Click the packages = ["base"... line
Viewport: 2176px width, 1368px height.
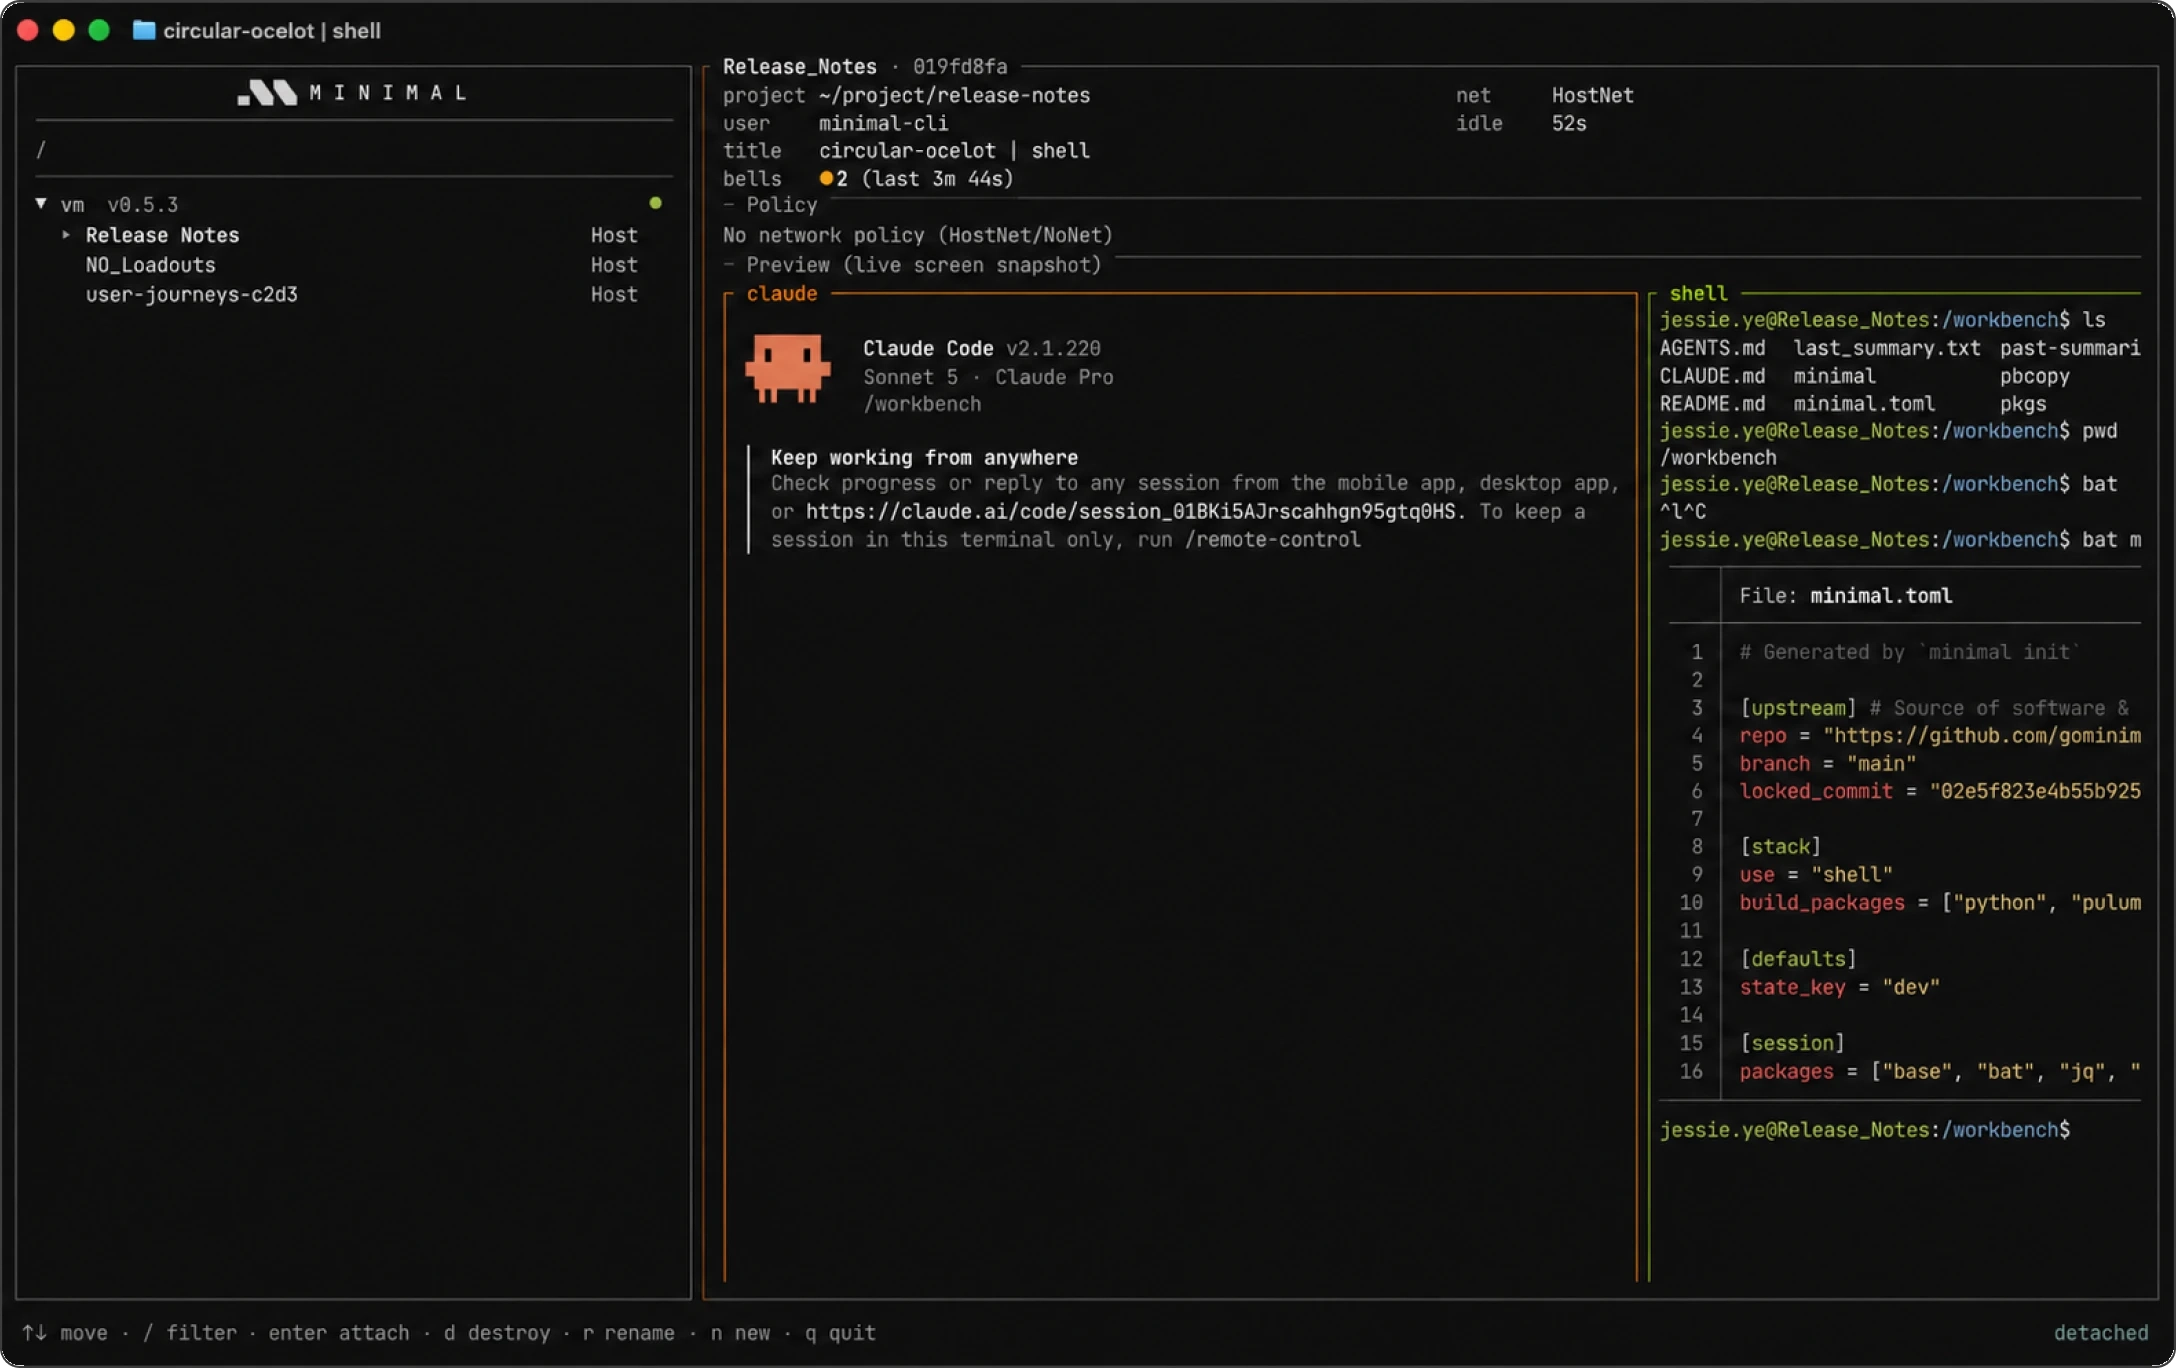point(1940,1072)
